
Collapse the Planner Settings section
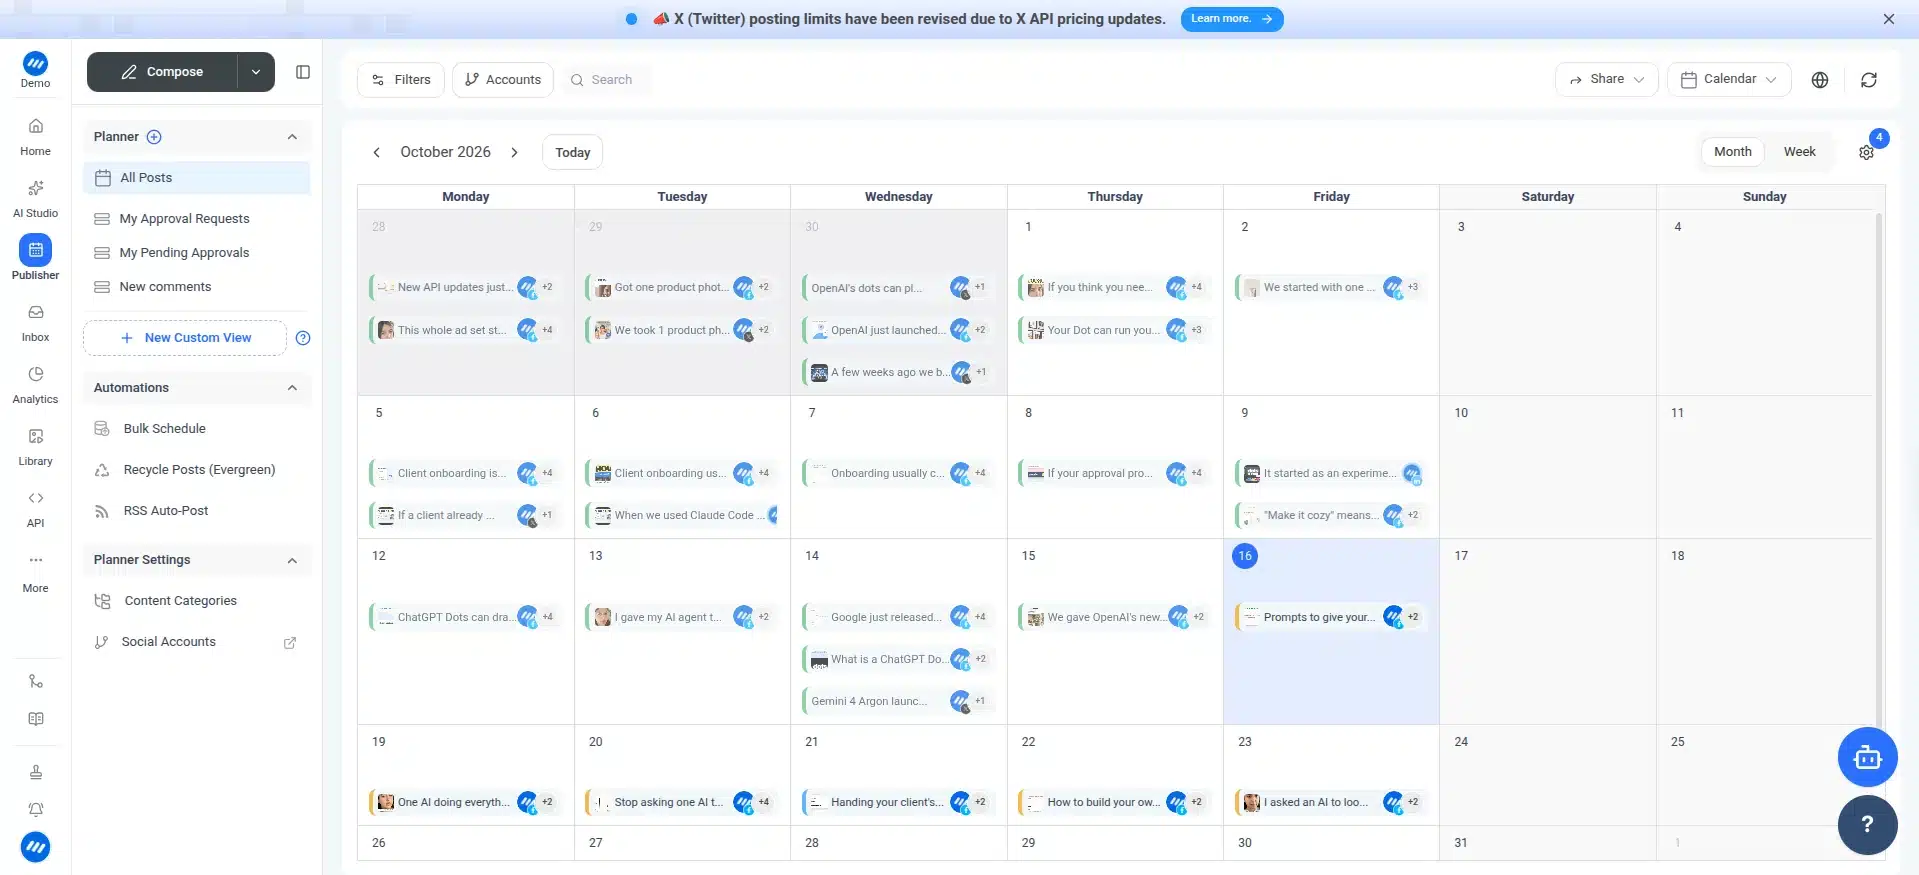click(x=292, y=560)
